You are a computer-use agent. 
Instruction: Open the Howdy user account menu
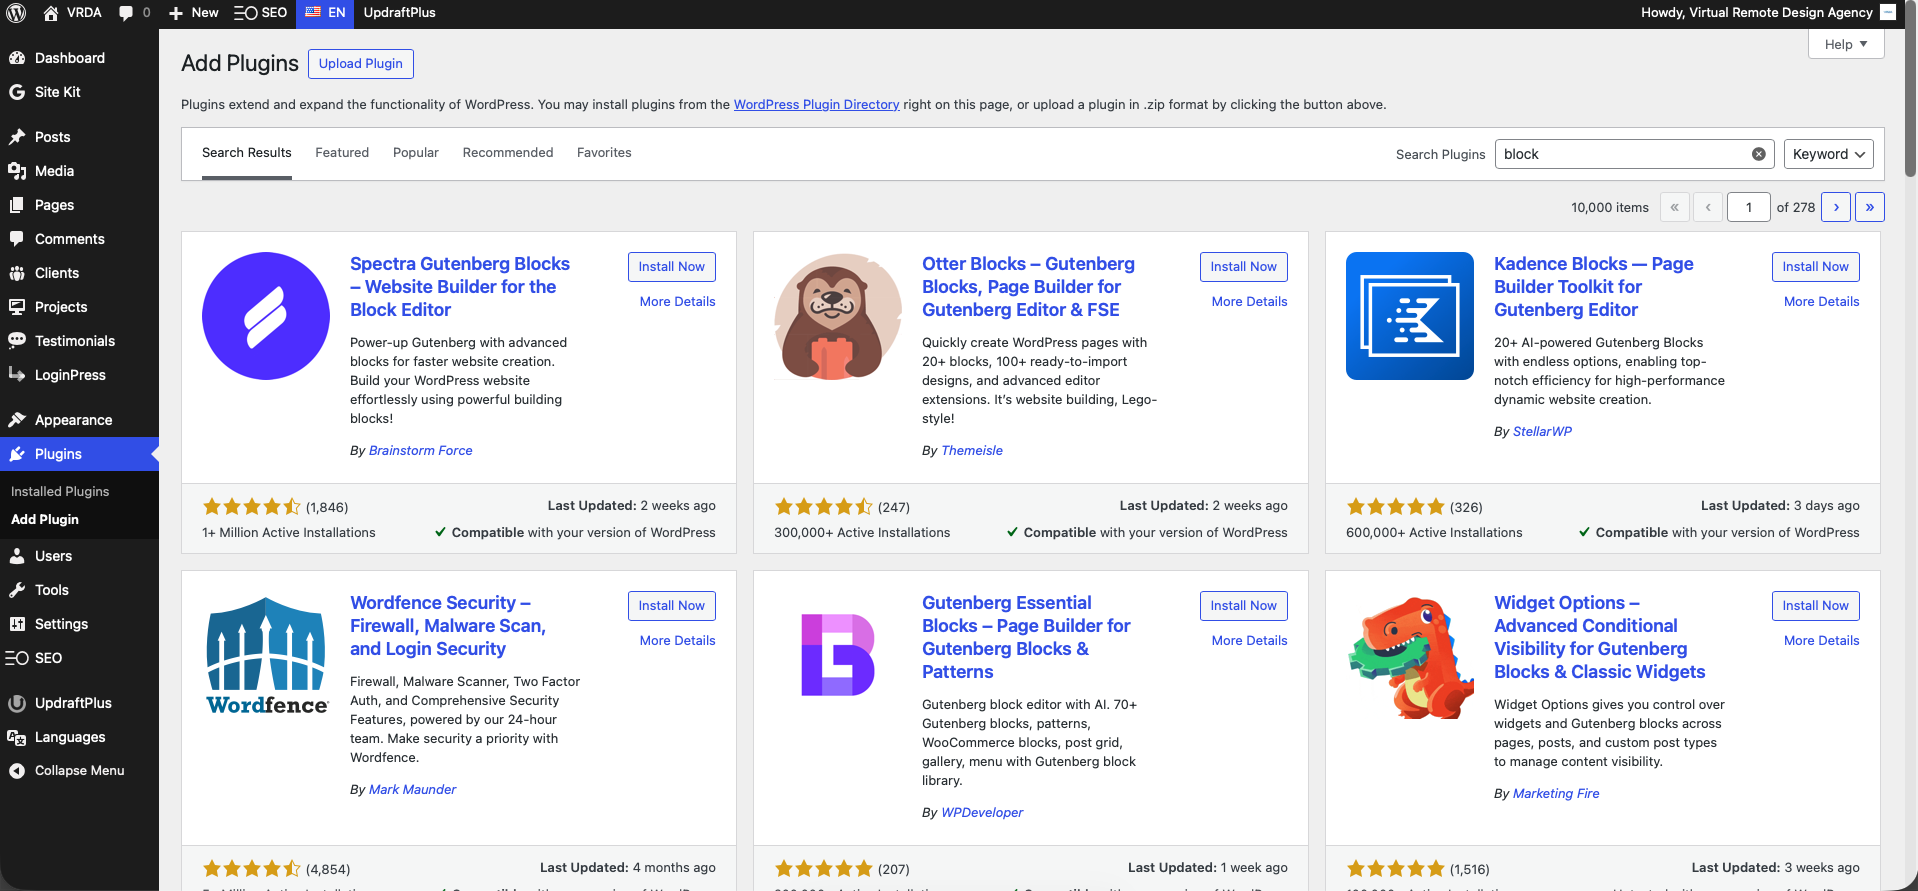[1768, 13]
